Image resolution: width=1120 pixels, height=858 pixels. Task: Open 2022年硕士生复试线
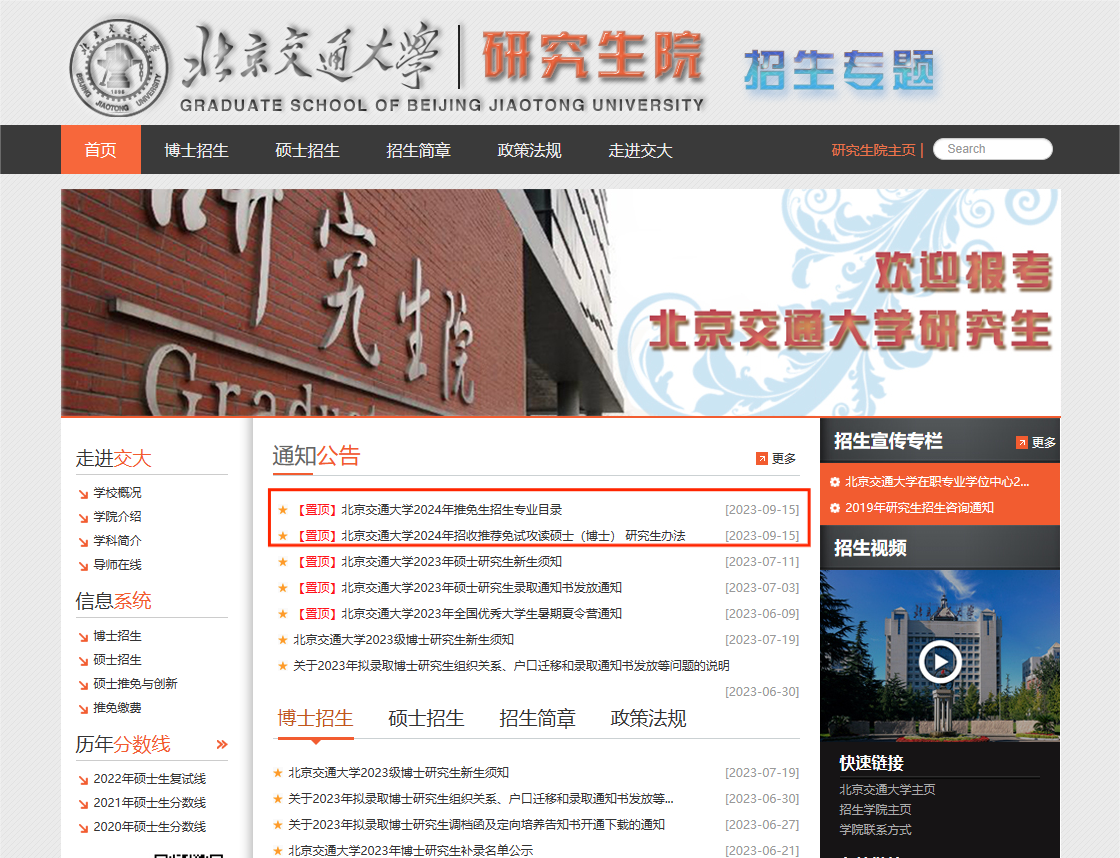point(149,779)
